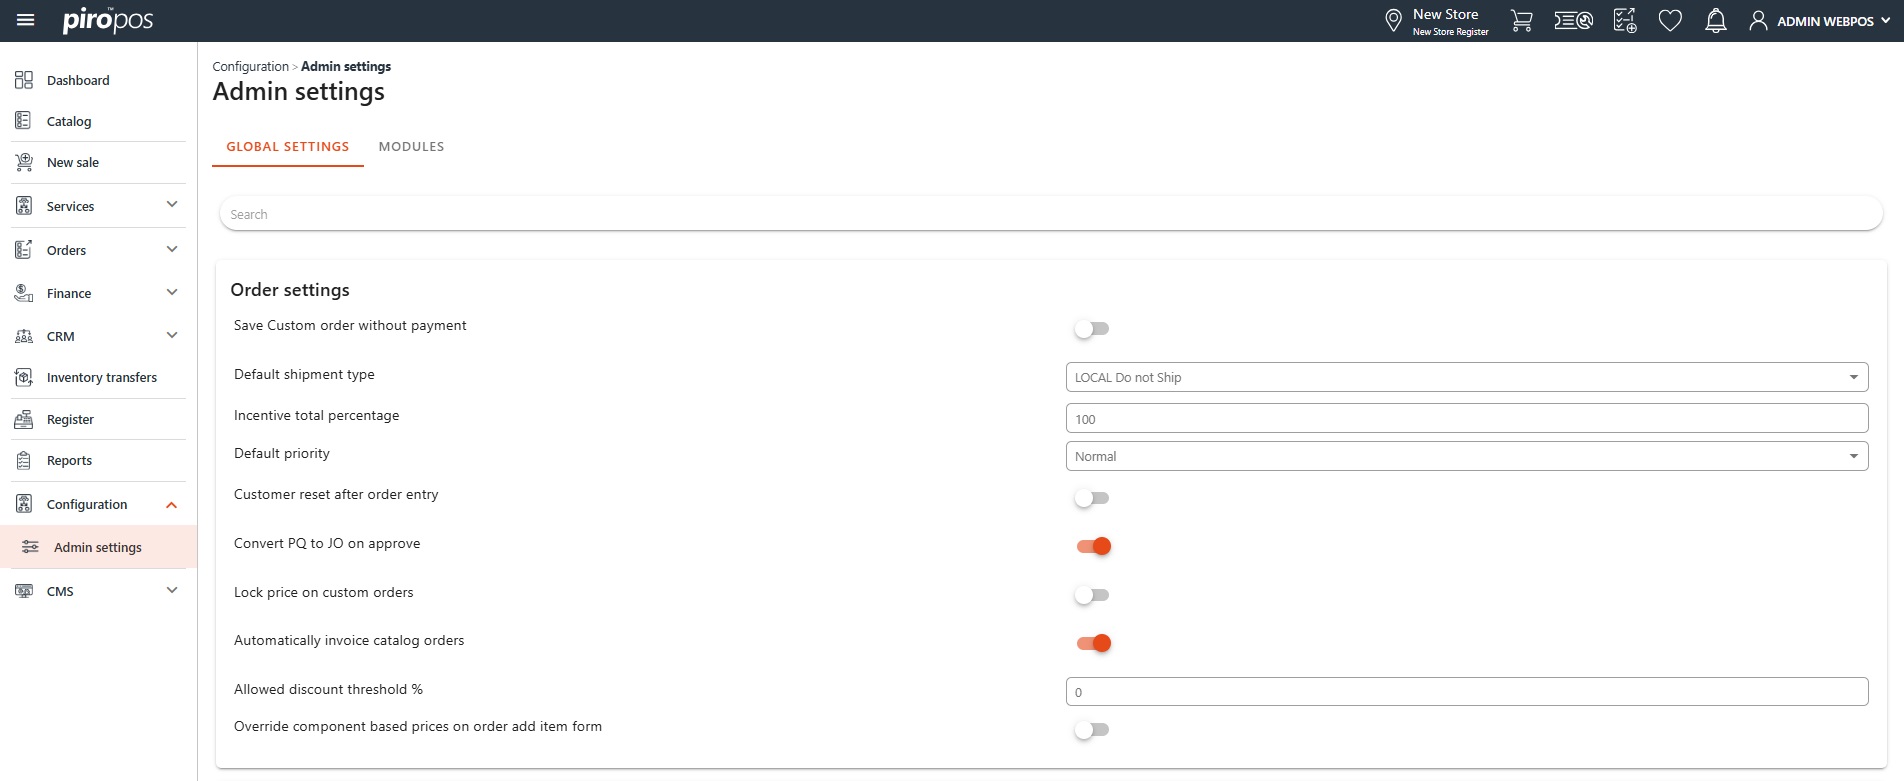This screenshot has width=1904, height=781.
Task: Click the store location pin icon
Action: (1393, 21)
